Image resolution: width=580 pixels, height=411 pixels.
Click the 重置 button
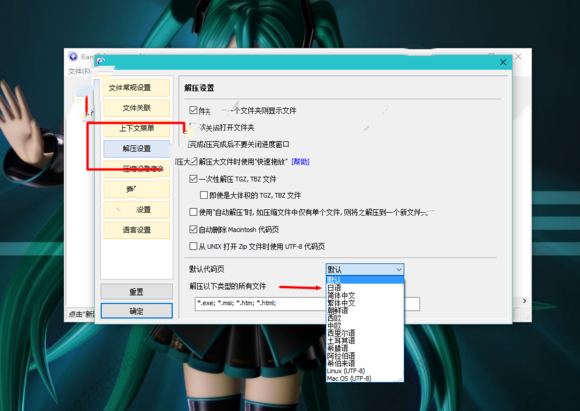click(x=136, y=292)
